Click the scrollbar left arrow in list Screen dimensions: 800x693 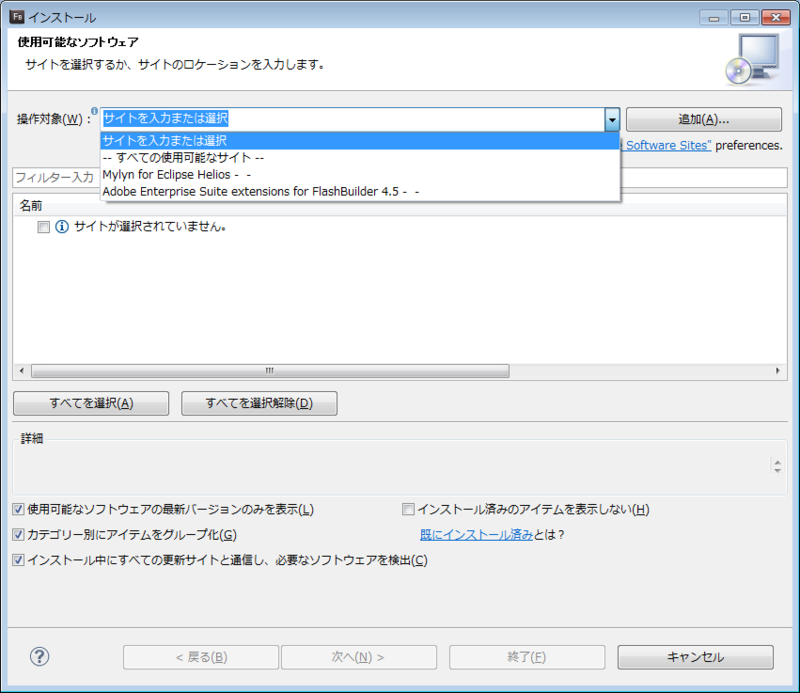pos(21,371)
